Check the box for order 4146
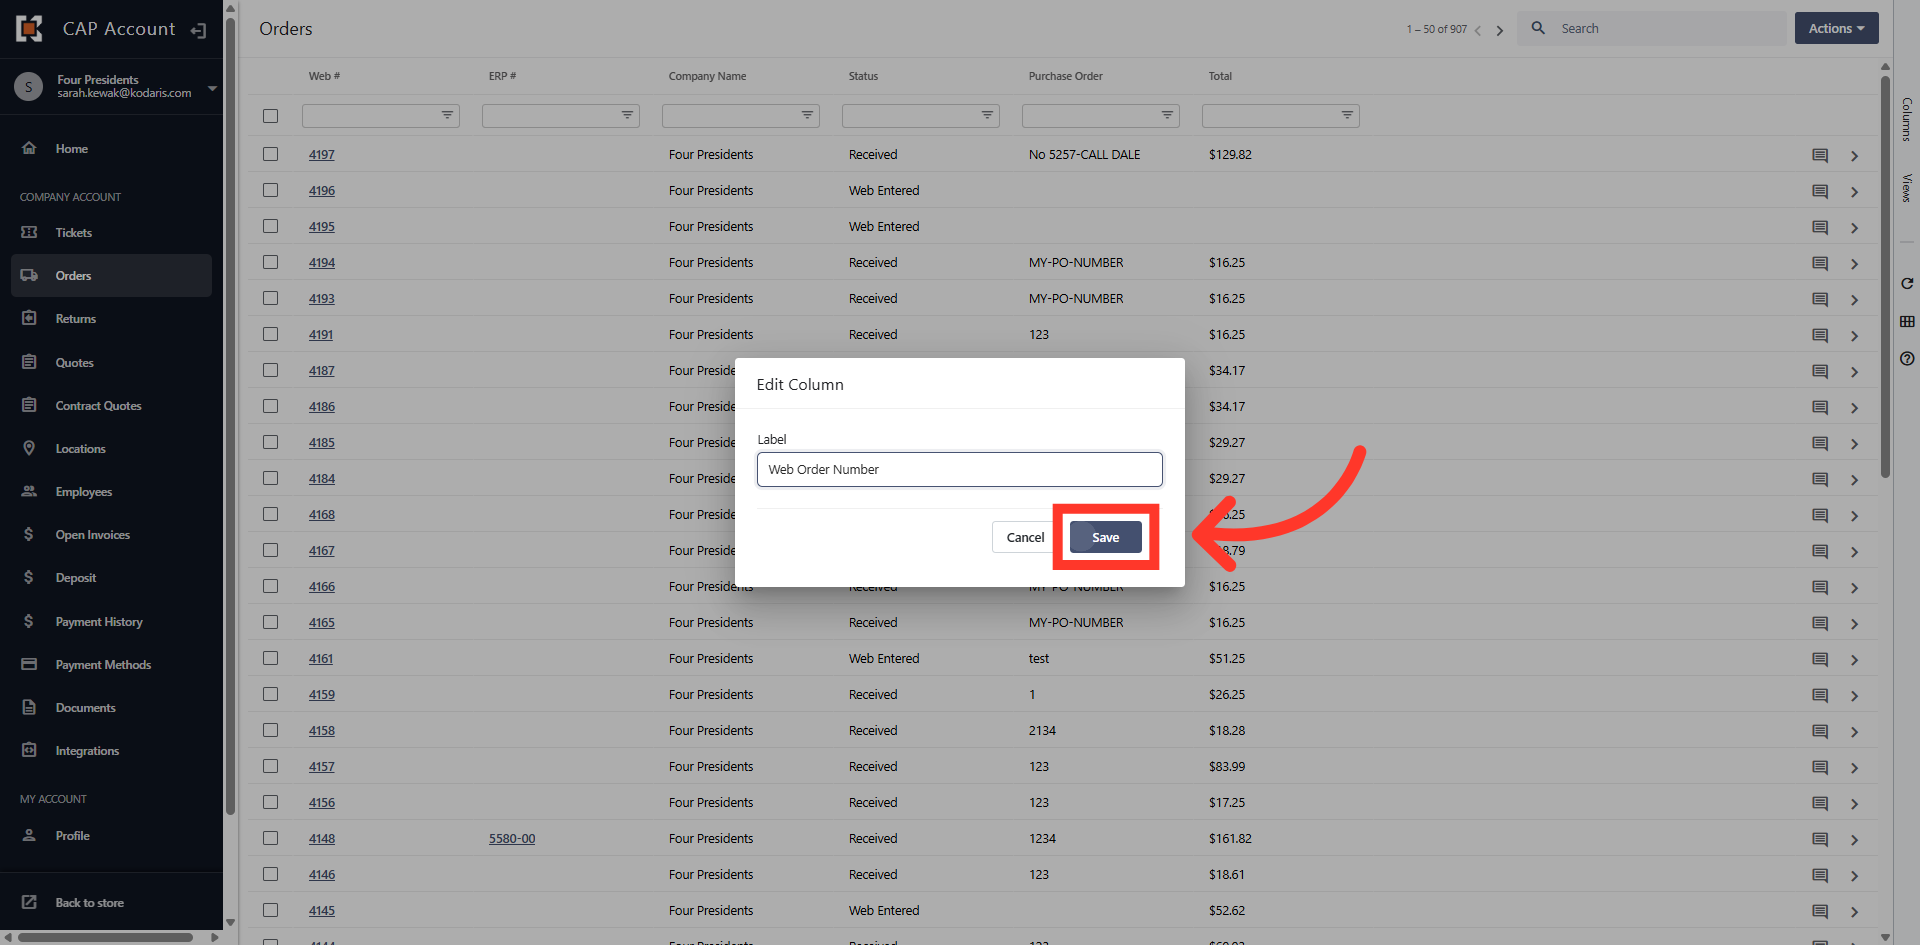This screenshot has height=945, width=1920. pos(270,874)
